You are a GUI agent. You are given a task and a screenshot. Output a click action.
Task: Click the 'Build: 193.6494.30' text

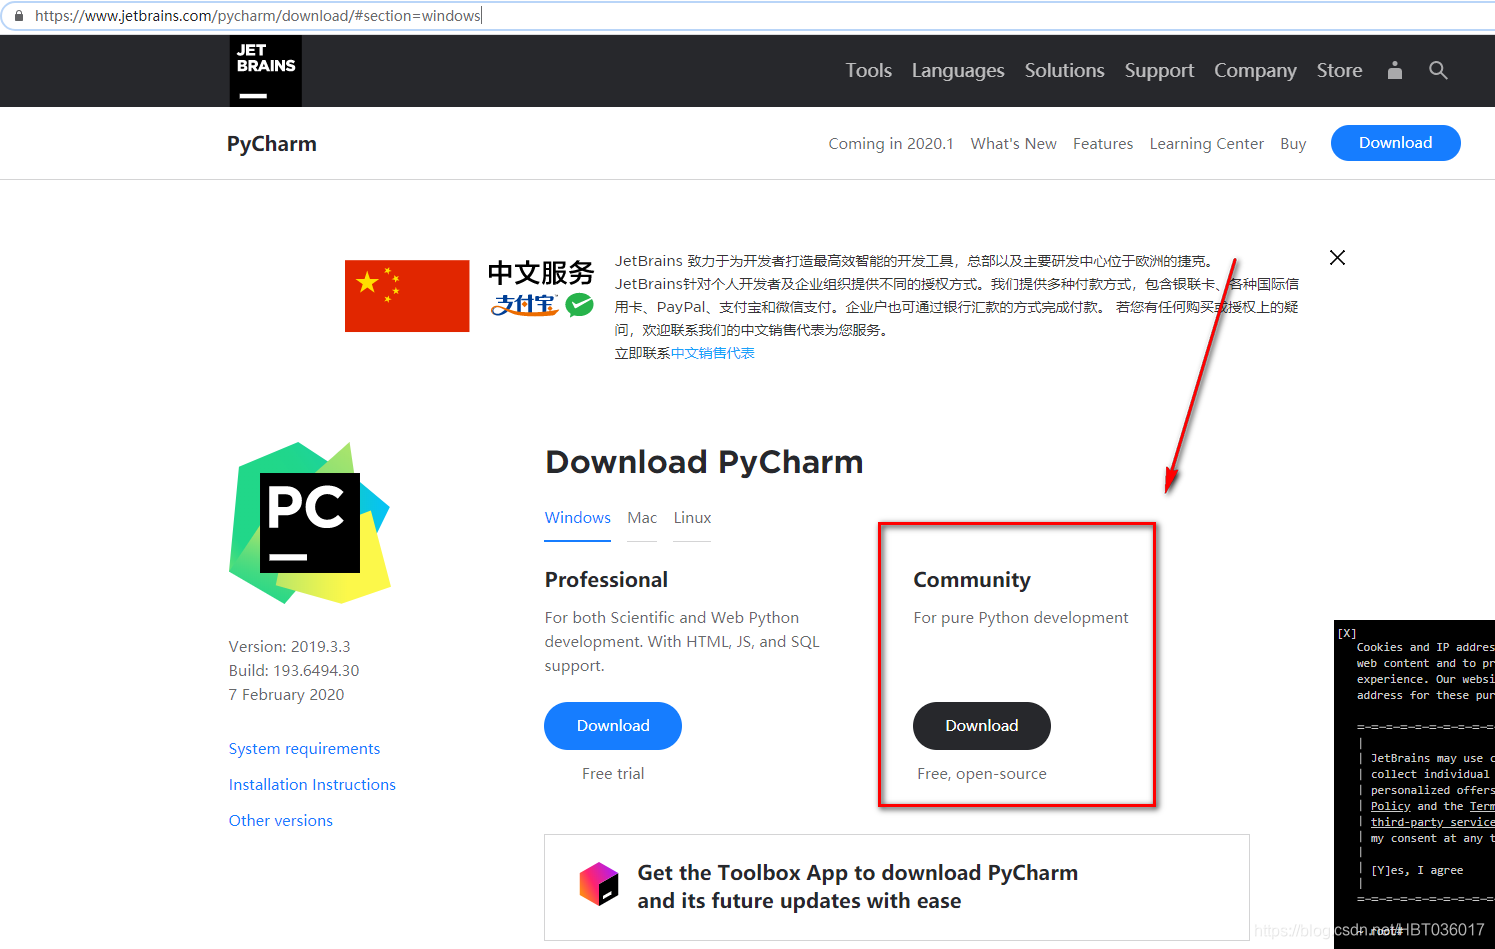pos(294,671)
